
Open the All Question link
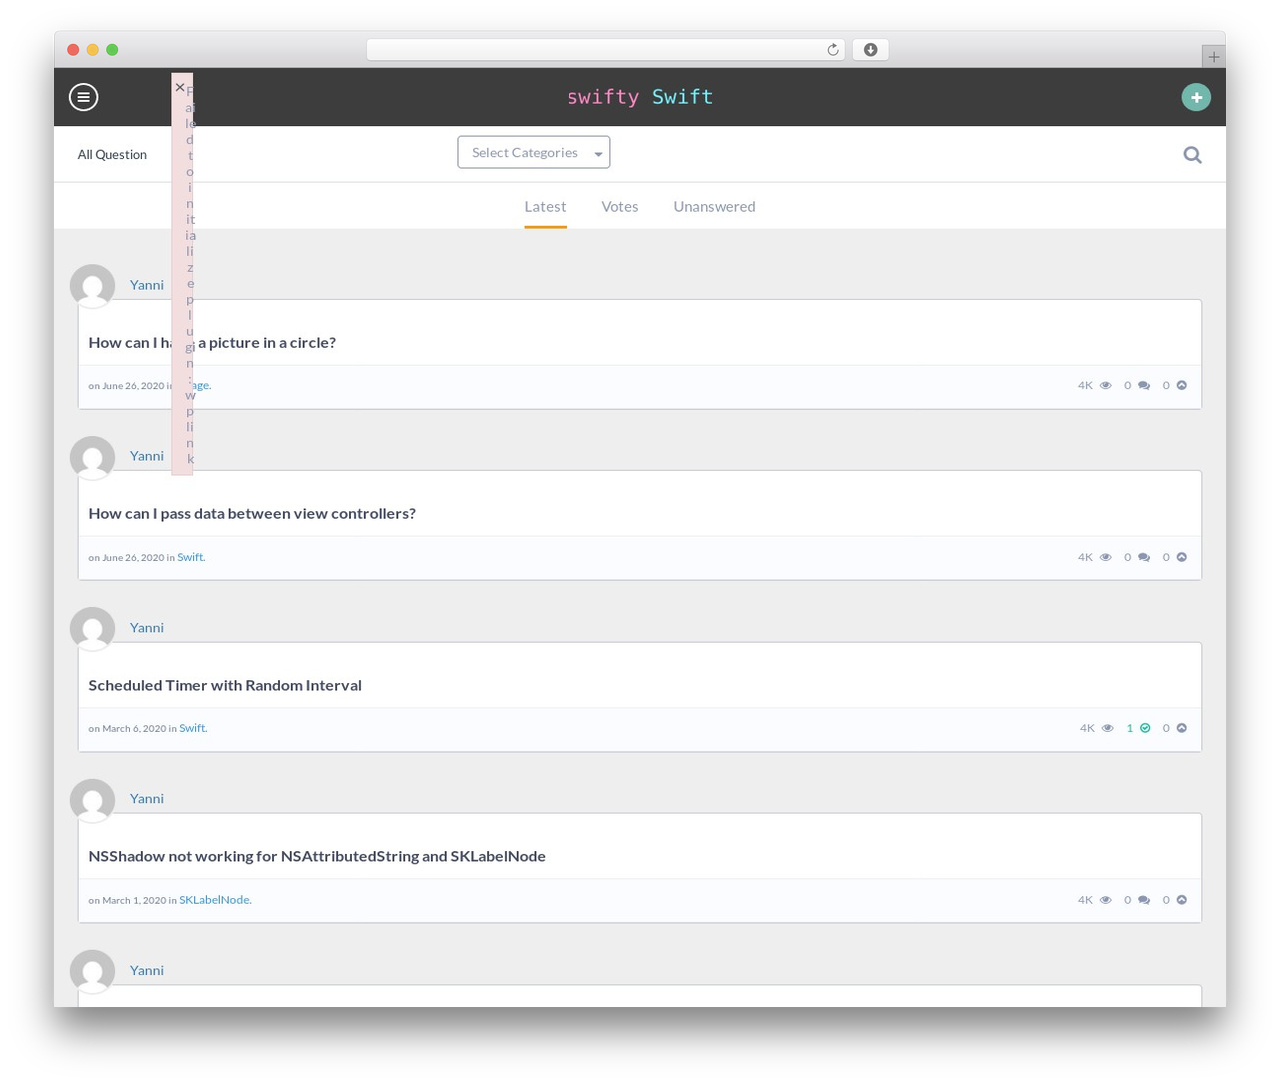[x=112, y=154]
